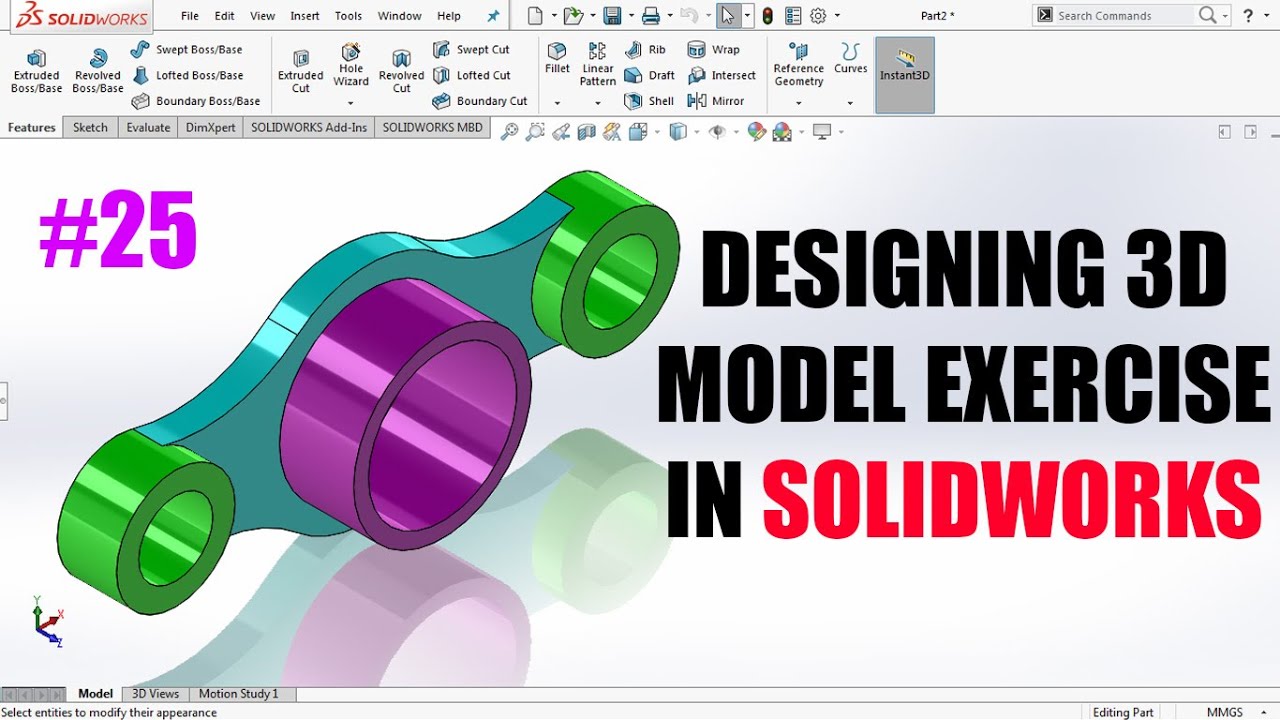The image size is (1280, 720).
Task: Expand the Fillet dropdown arrow
Action: [x=557, y=103]
